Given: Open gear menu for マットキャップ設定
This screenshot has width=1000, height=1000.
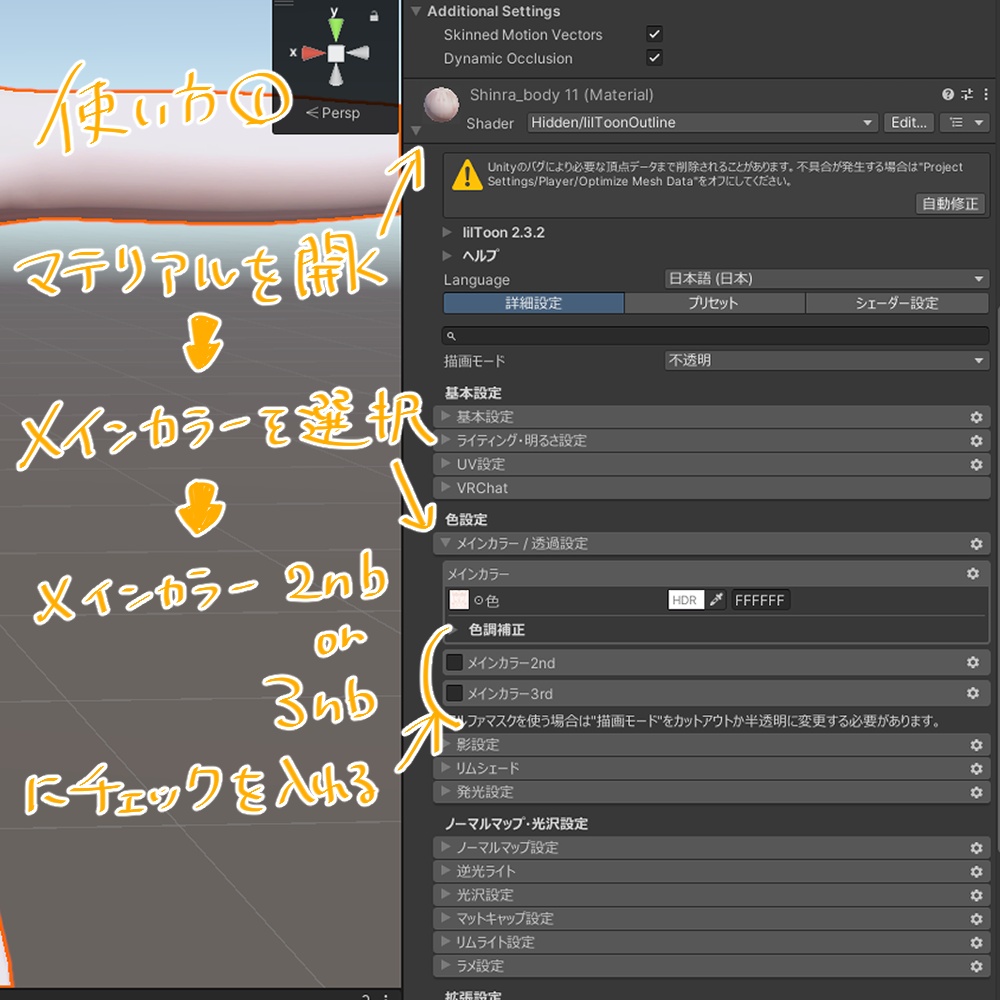Looking at the screenshot, I should tap(976, 918).
